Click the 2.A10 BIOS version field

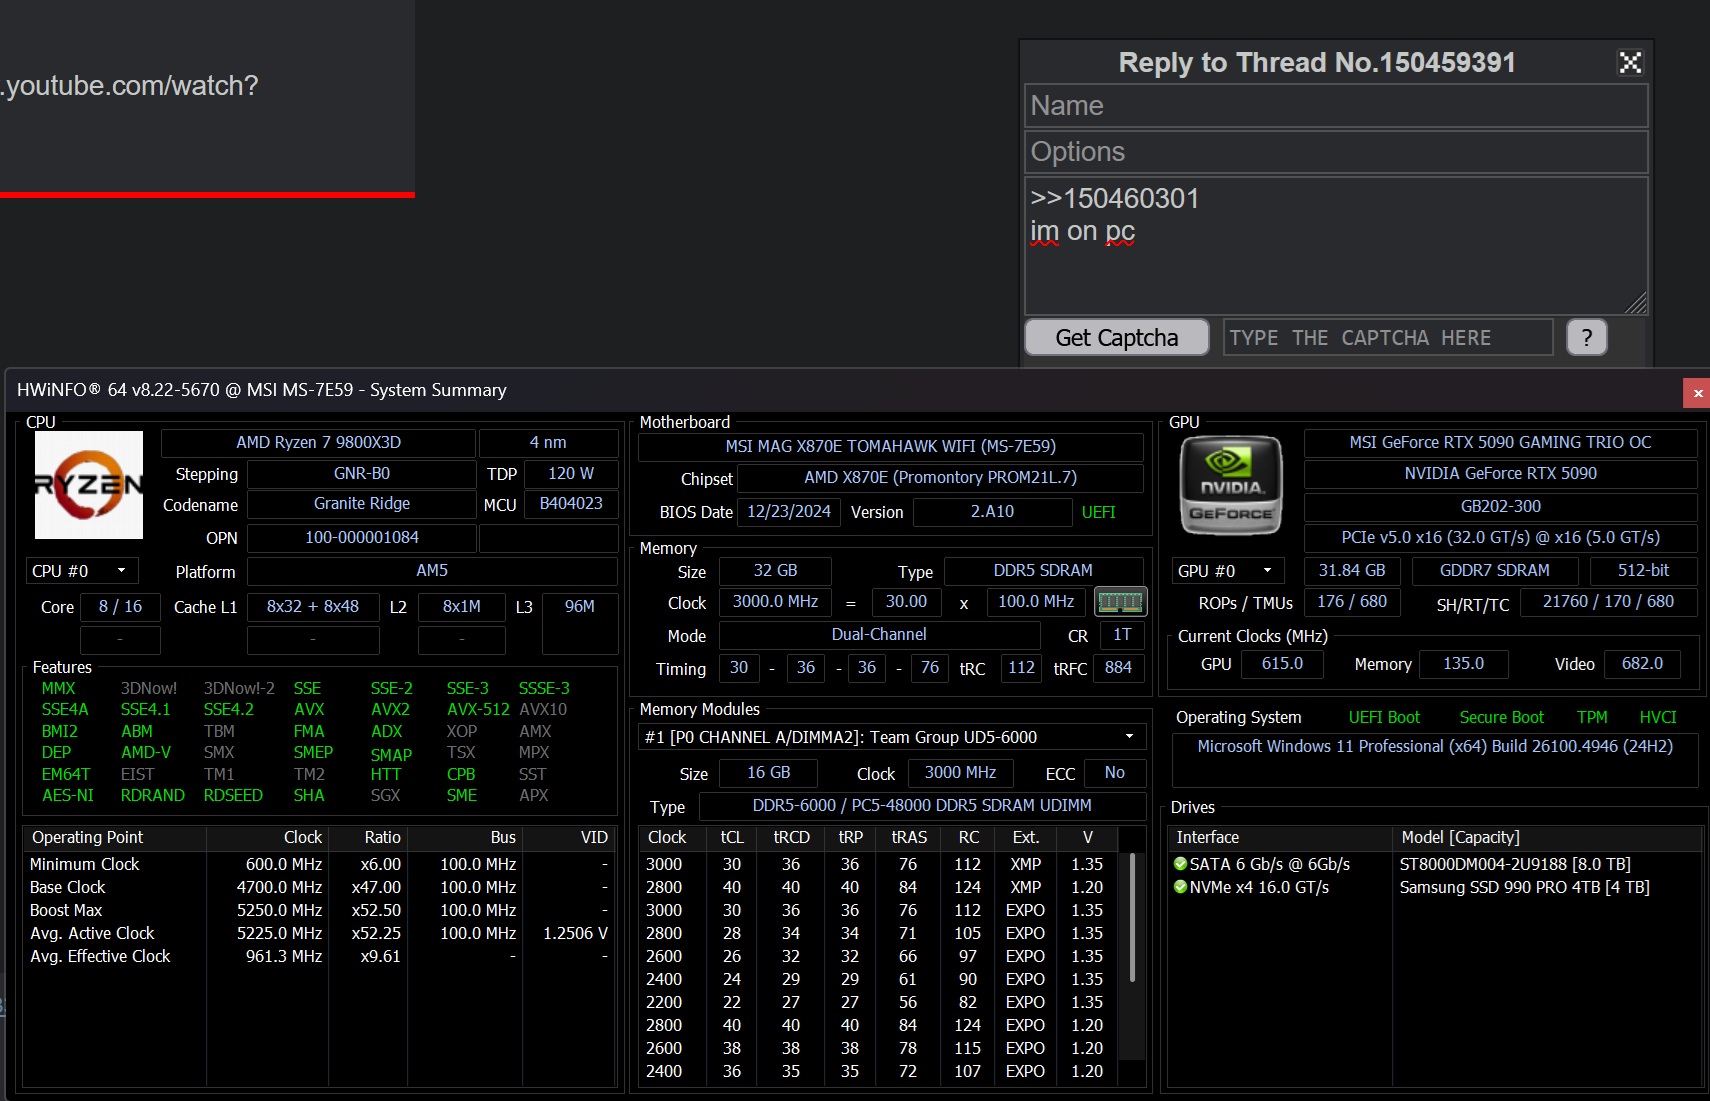click(992, 511)
